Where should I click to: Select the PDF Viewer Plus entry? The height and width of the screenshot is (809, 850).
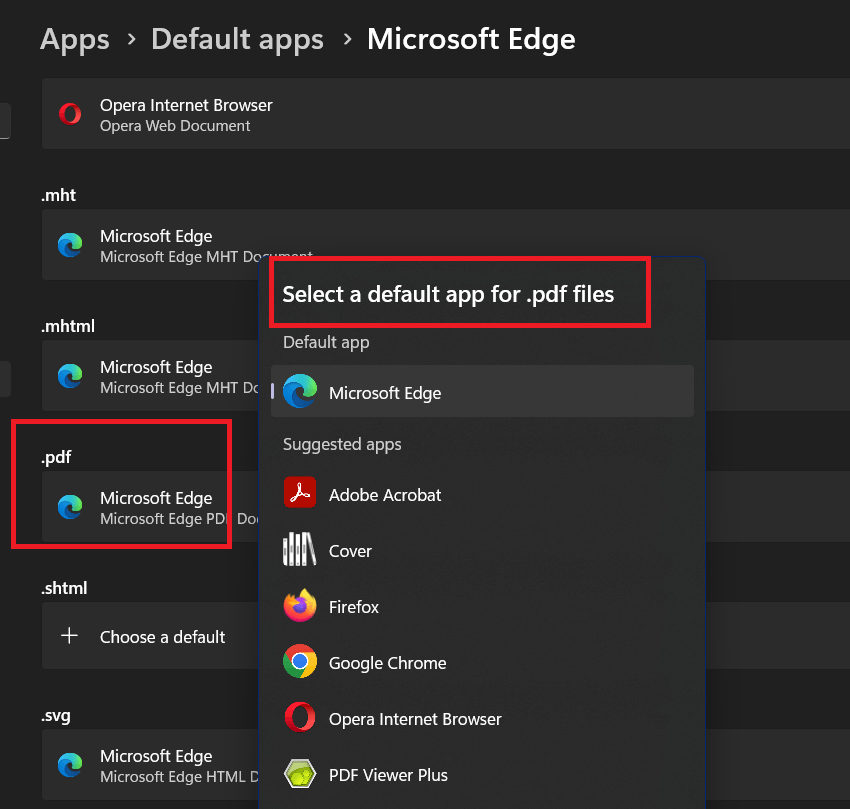482,774
